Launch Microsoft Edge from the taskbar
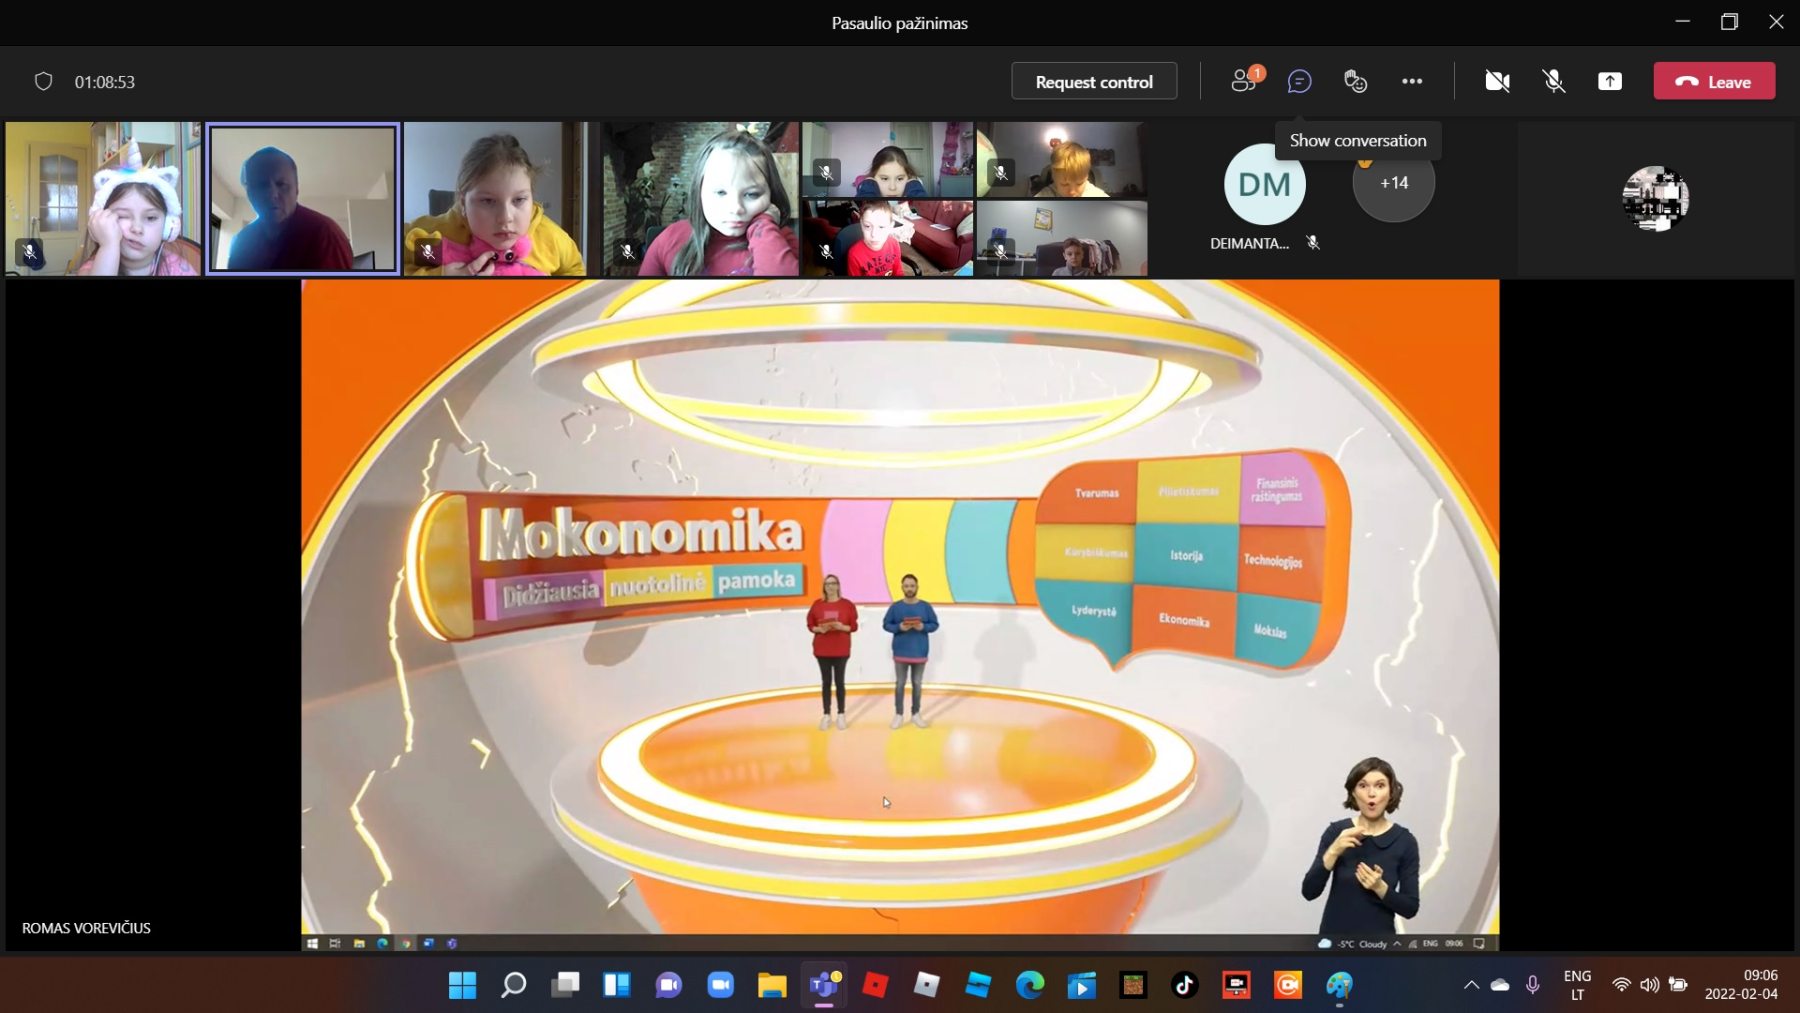Viewport: 1800px width, 1013px height. coord(1030,985)
